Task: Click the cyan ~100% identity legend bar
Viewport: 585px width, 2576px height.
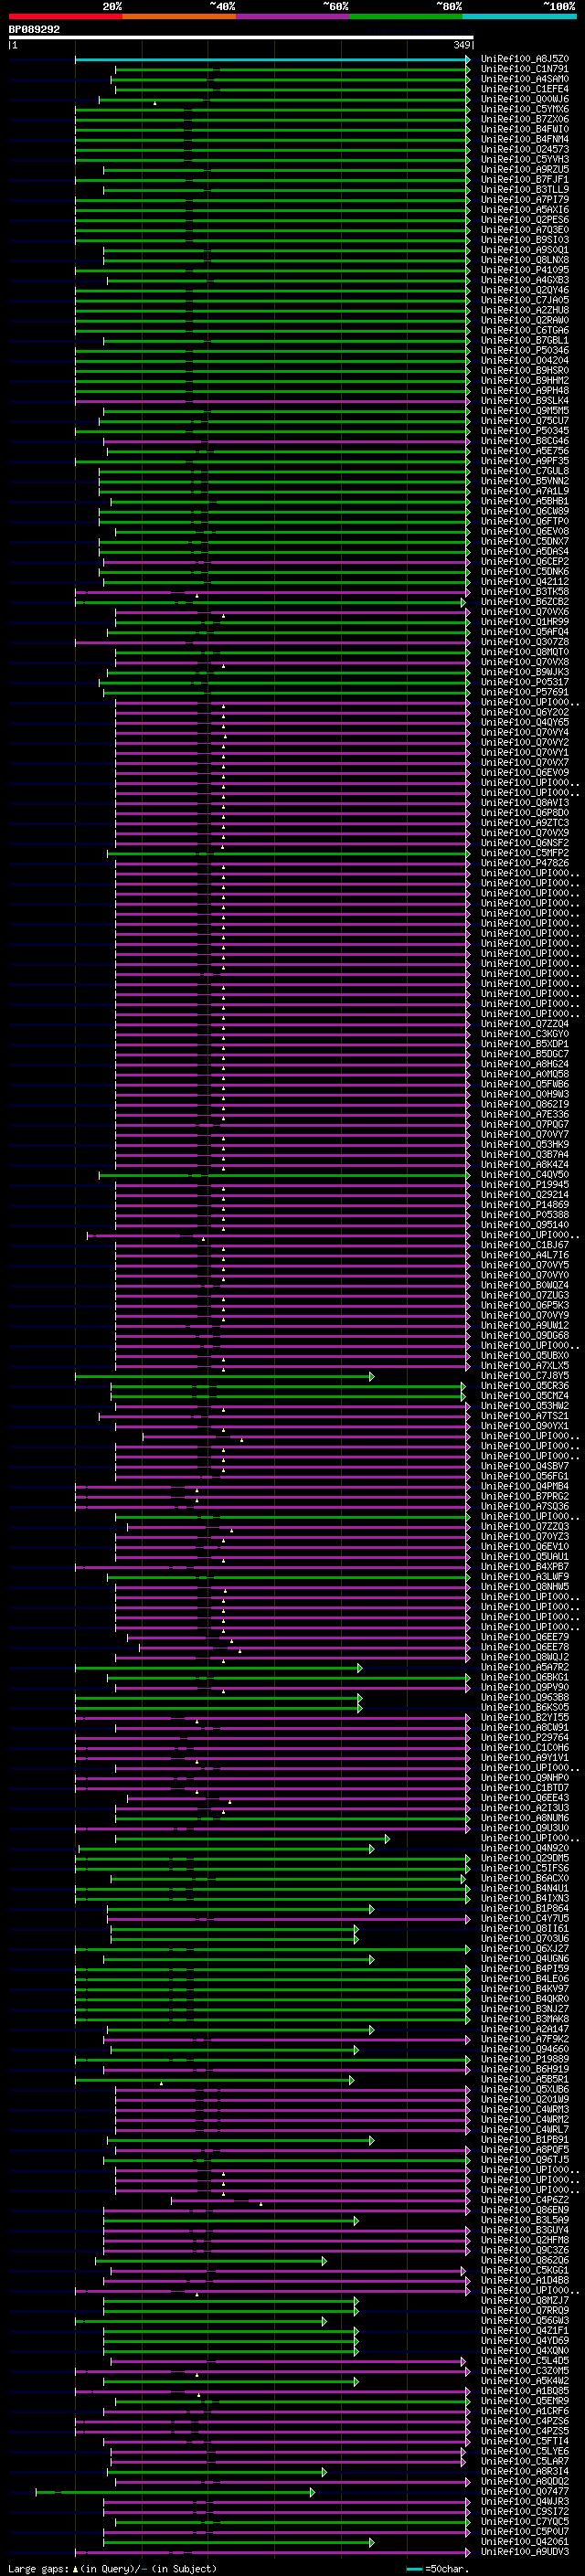Action: (x=520, y=16)
